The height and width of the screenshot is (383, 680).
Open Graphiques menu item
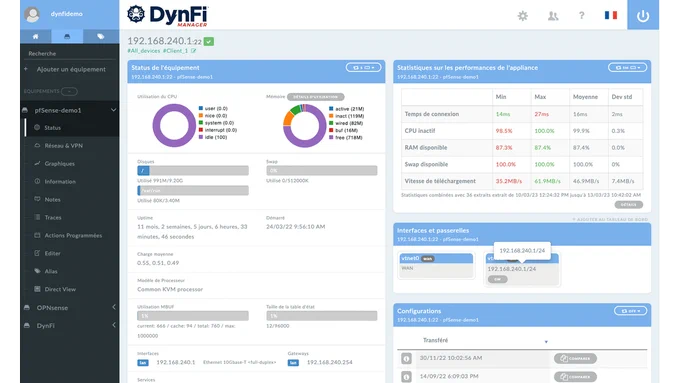point(59,164)
